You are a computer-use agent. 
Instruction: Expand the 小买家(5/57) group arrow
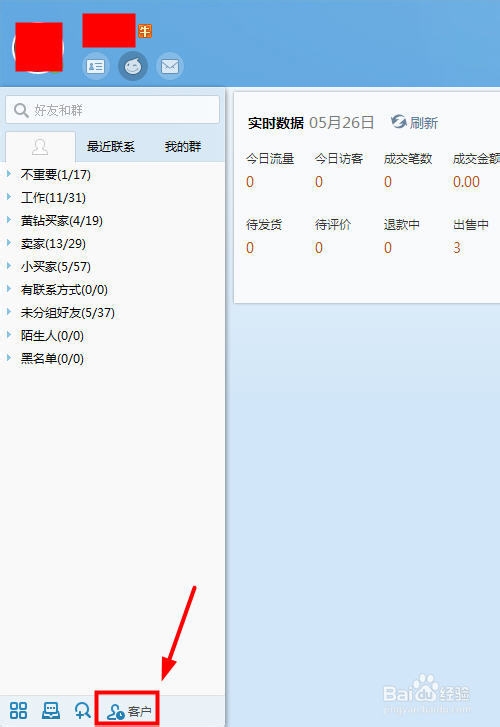[9, 266]
